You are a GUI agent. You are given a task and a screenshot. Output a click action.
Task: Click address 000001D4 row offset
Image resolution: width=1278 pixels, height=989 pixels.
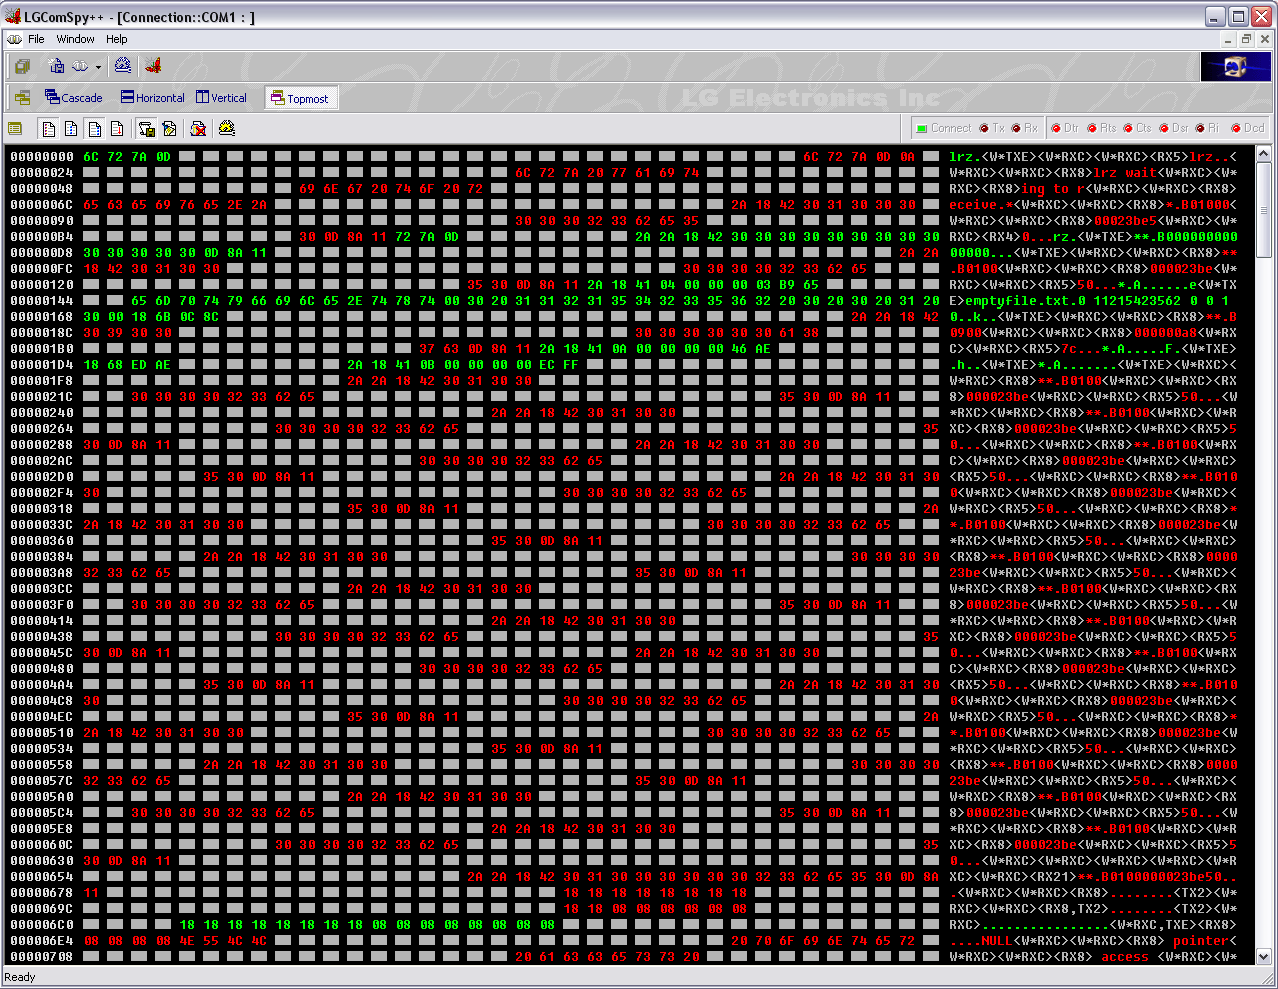[x=42, y=365]
